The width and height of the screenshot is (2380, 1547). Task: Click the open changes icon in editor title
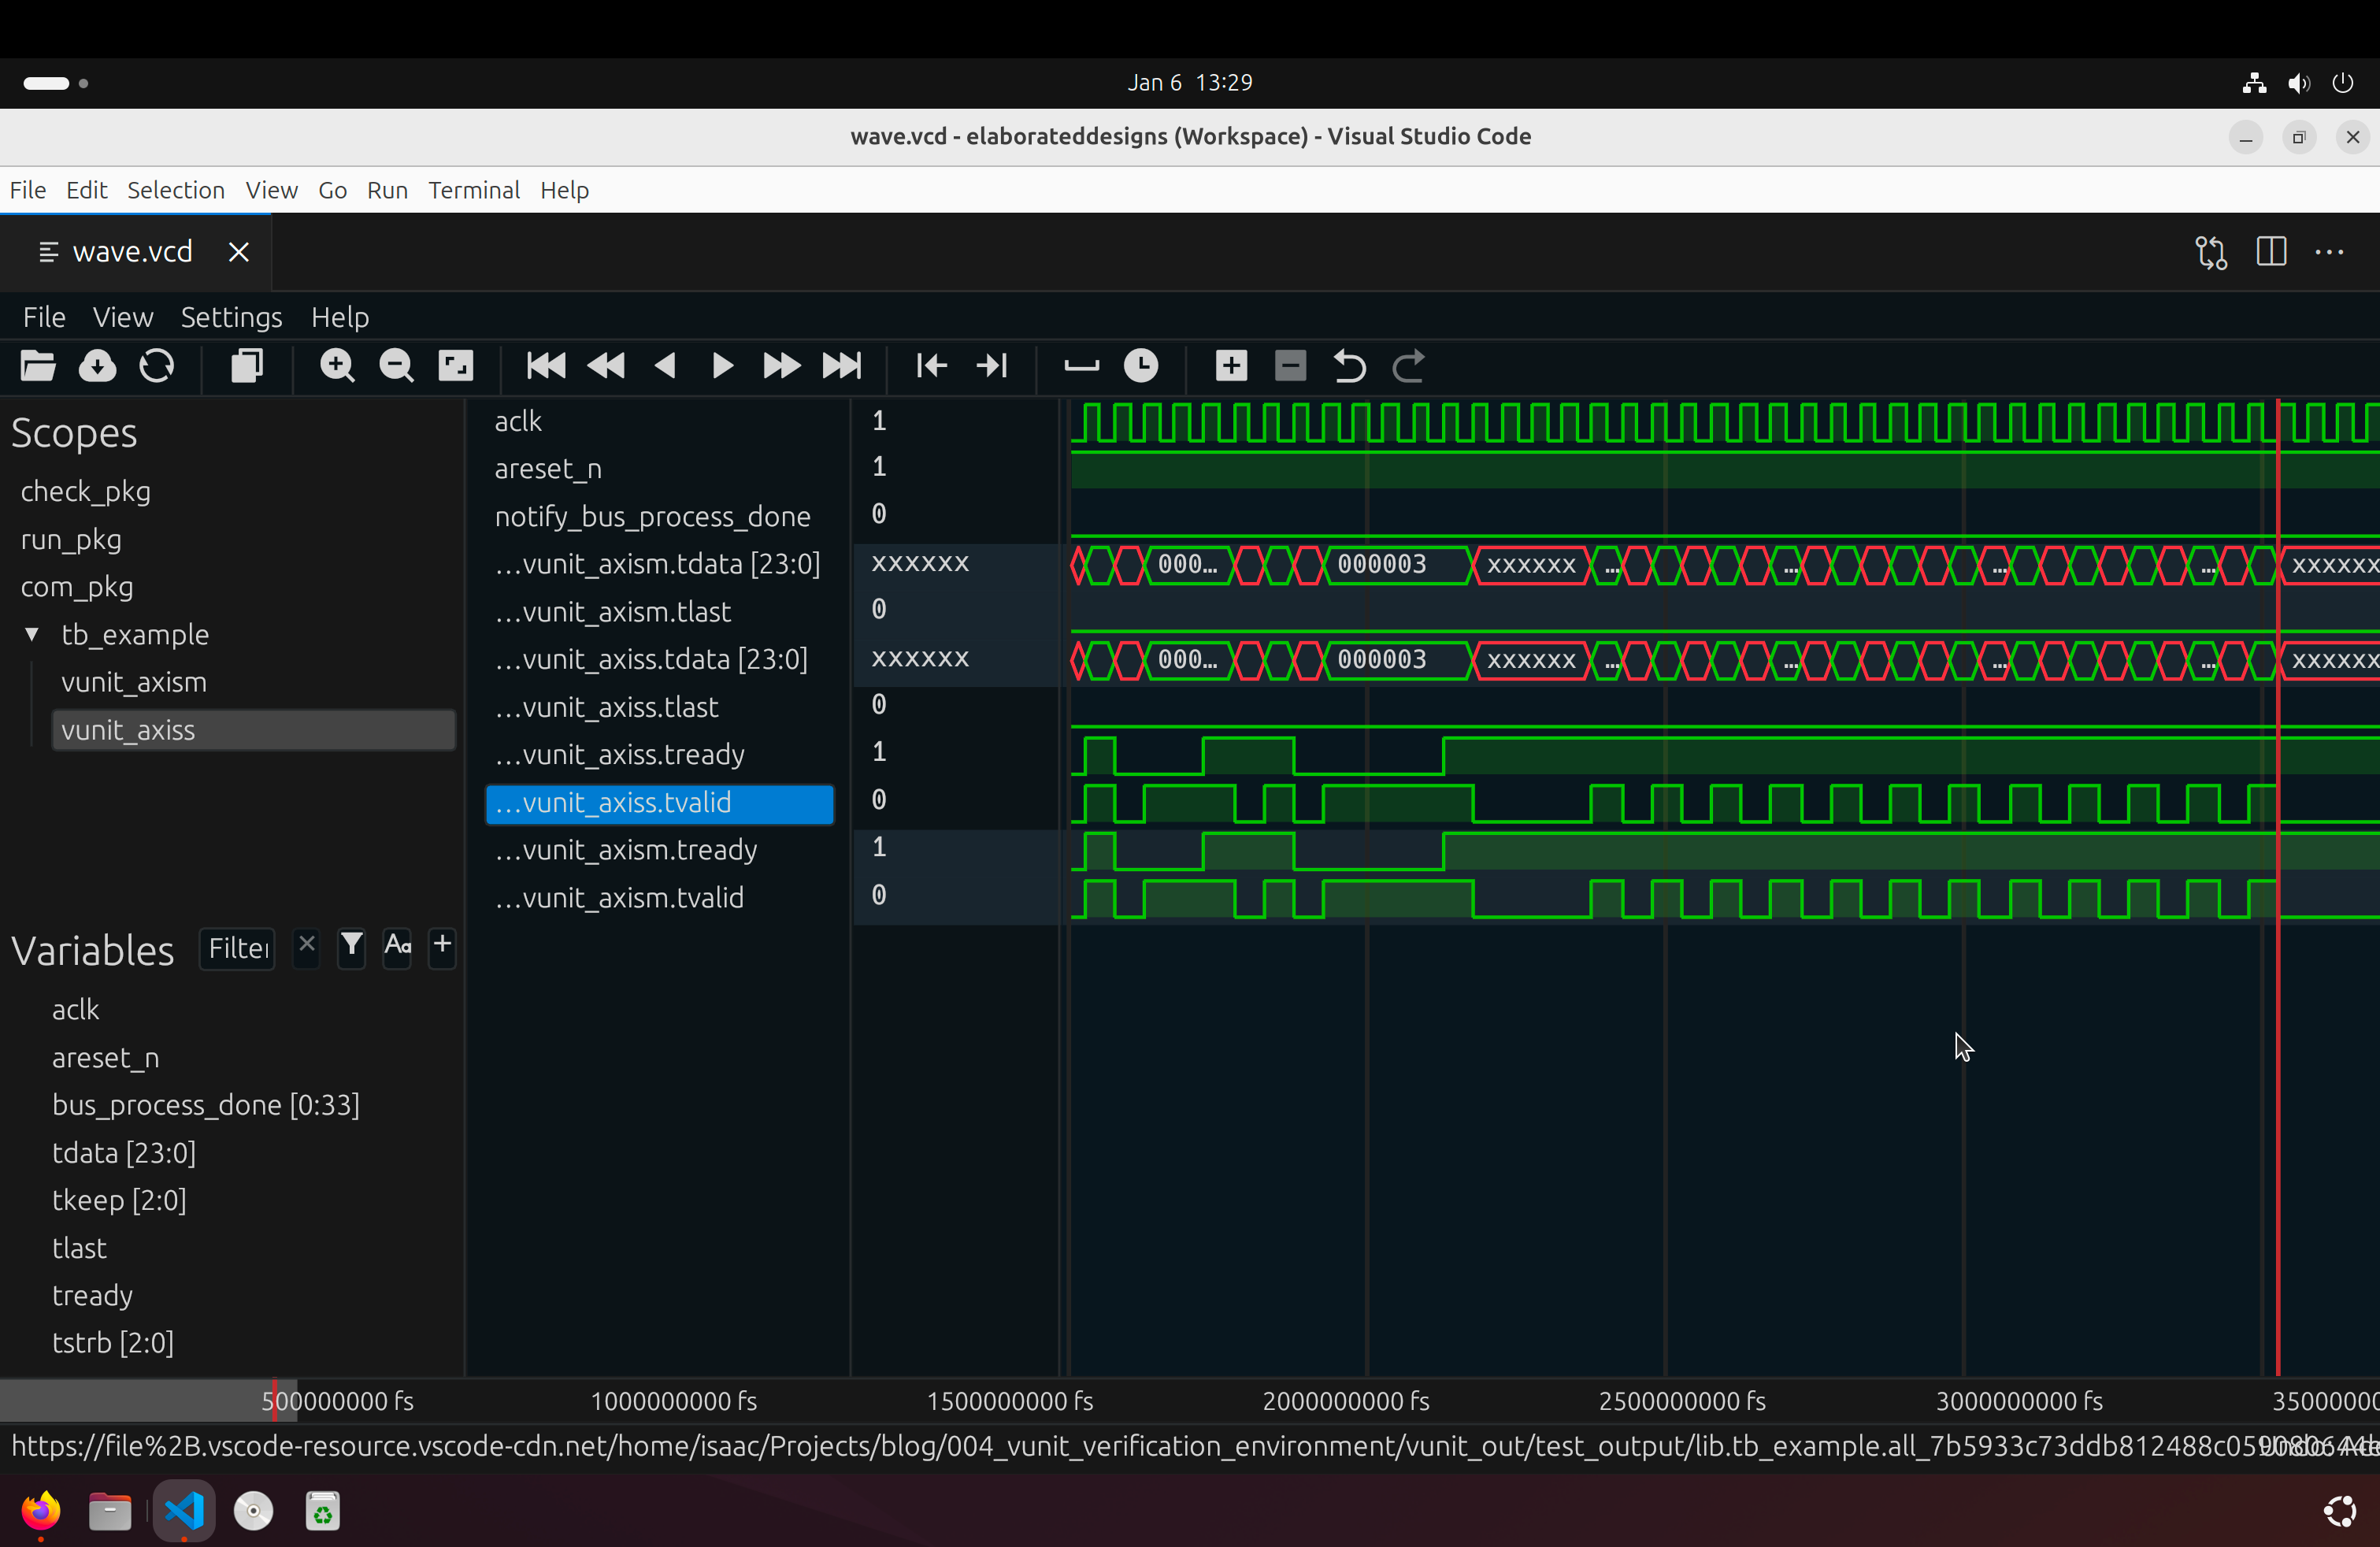[x=2211, y=252]
